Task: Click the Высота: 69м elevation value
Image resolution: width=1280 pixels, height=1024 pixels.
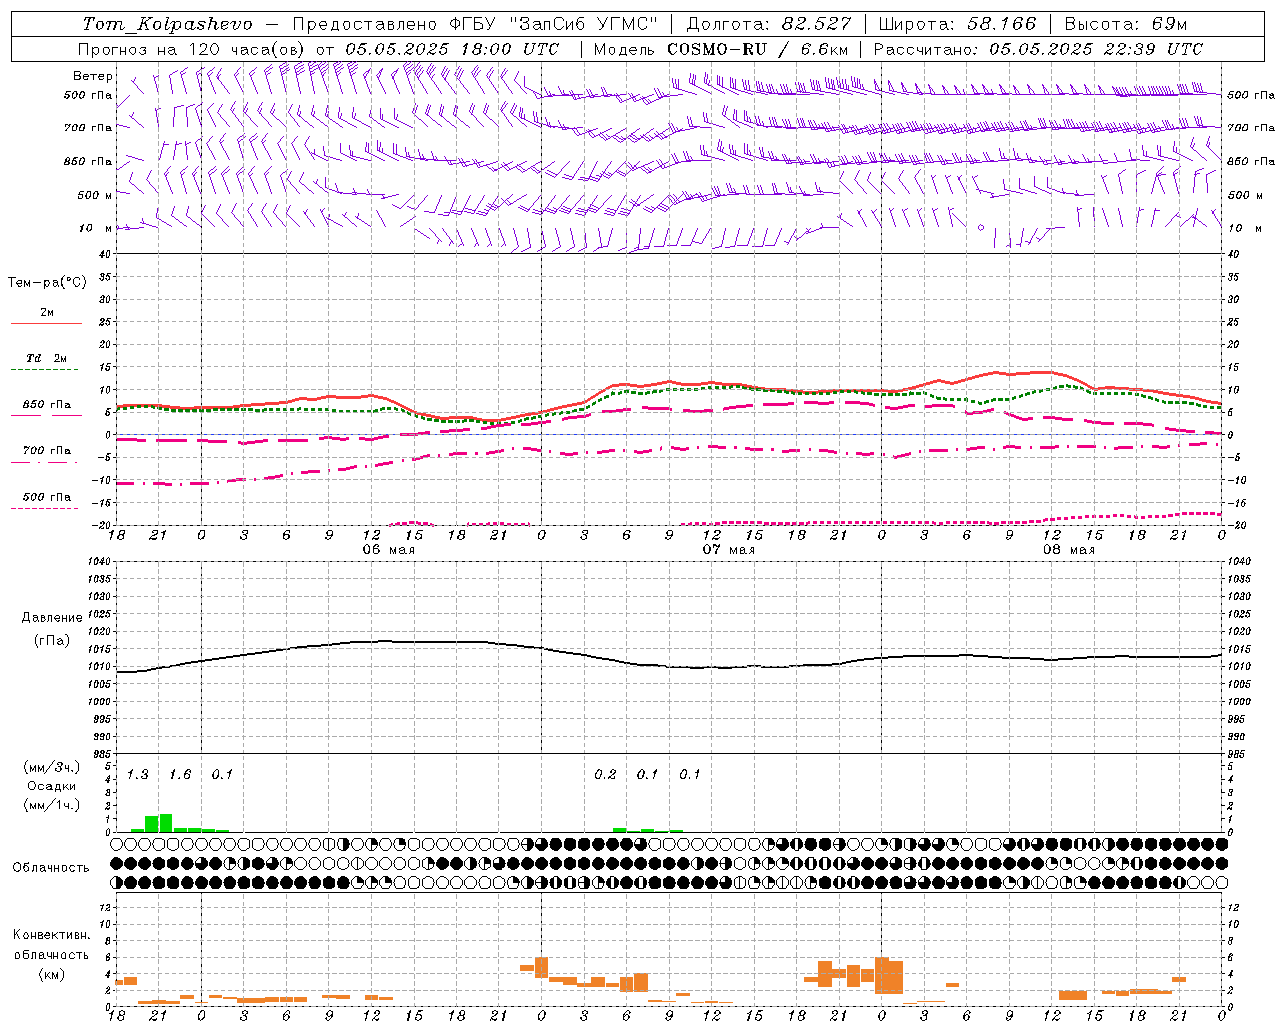Action: point(1125,23)
